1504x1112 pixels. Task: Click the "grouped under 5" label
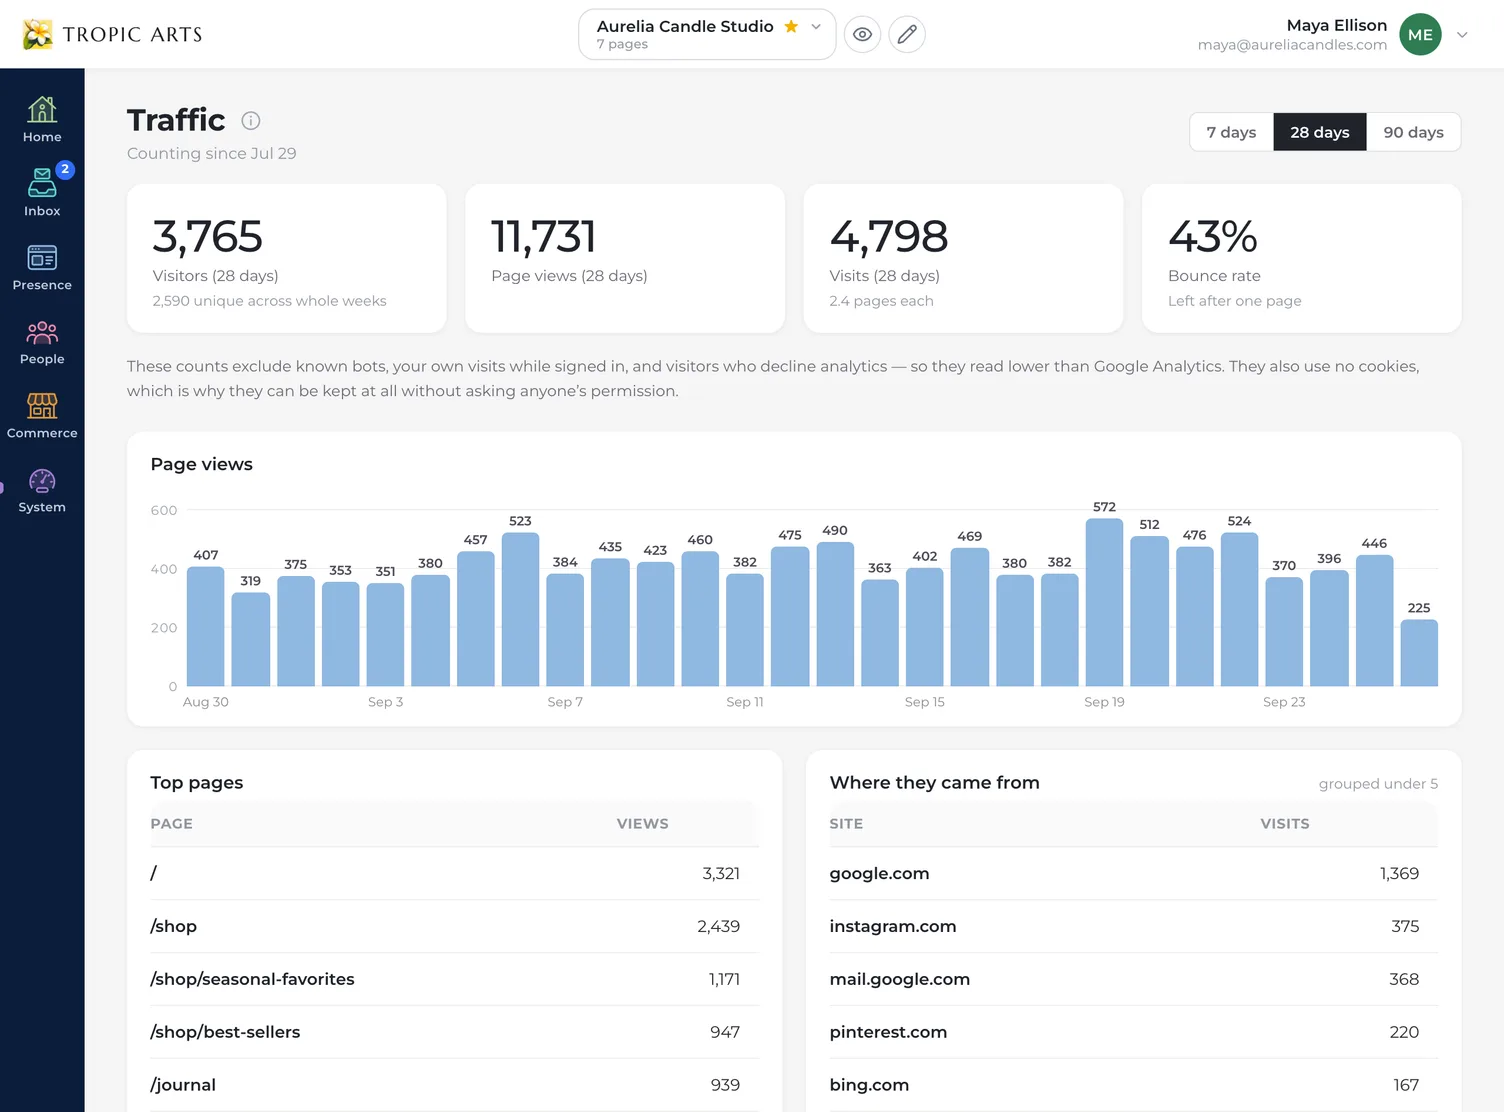pyautogui.click(x=1378, y=784)
